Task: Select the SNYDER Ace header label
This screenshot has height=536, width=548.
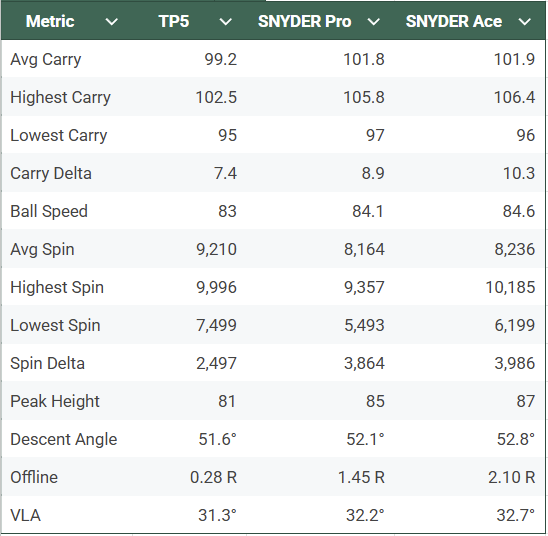Action: pyautogui.click(x=454, y=21)
